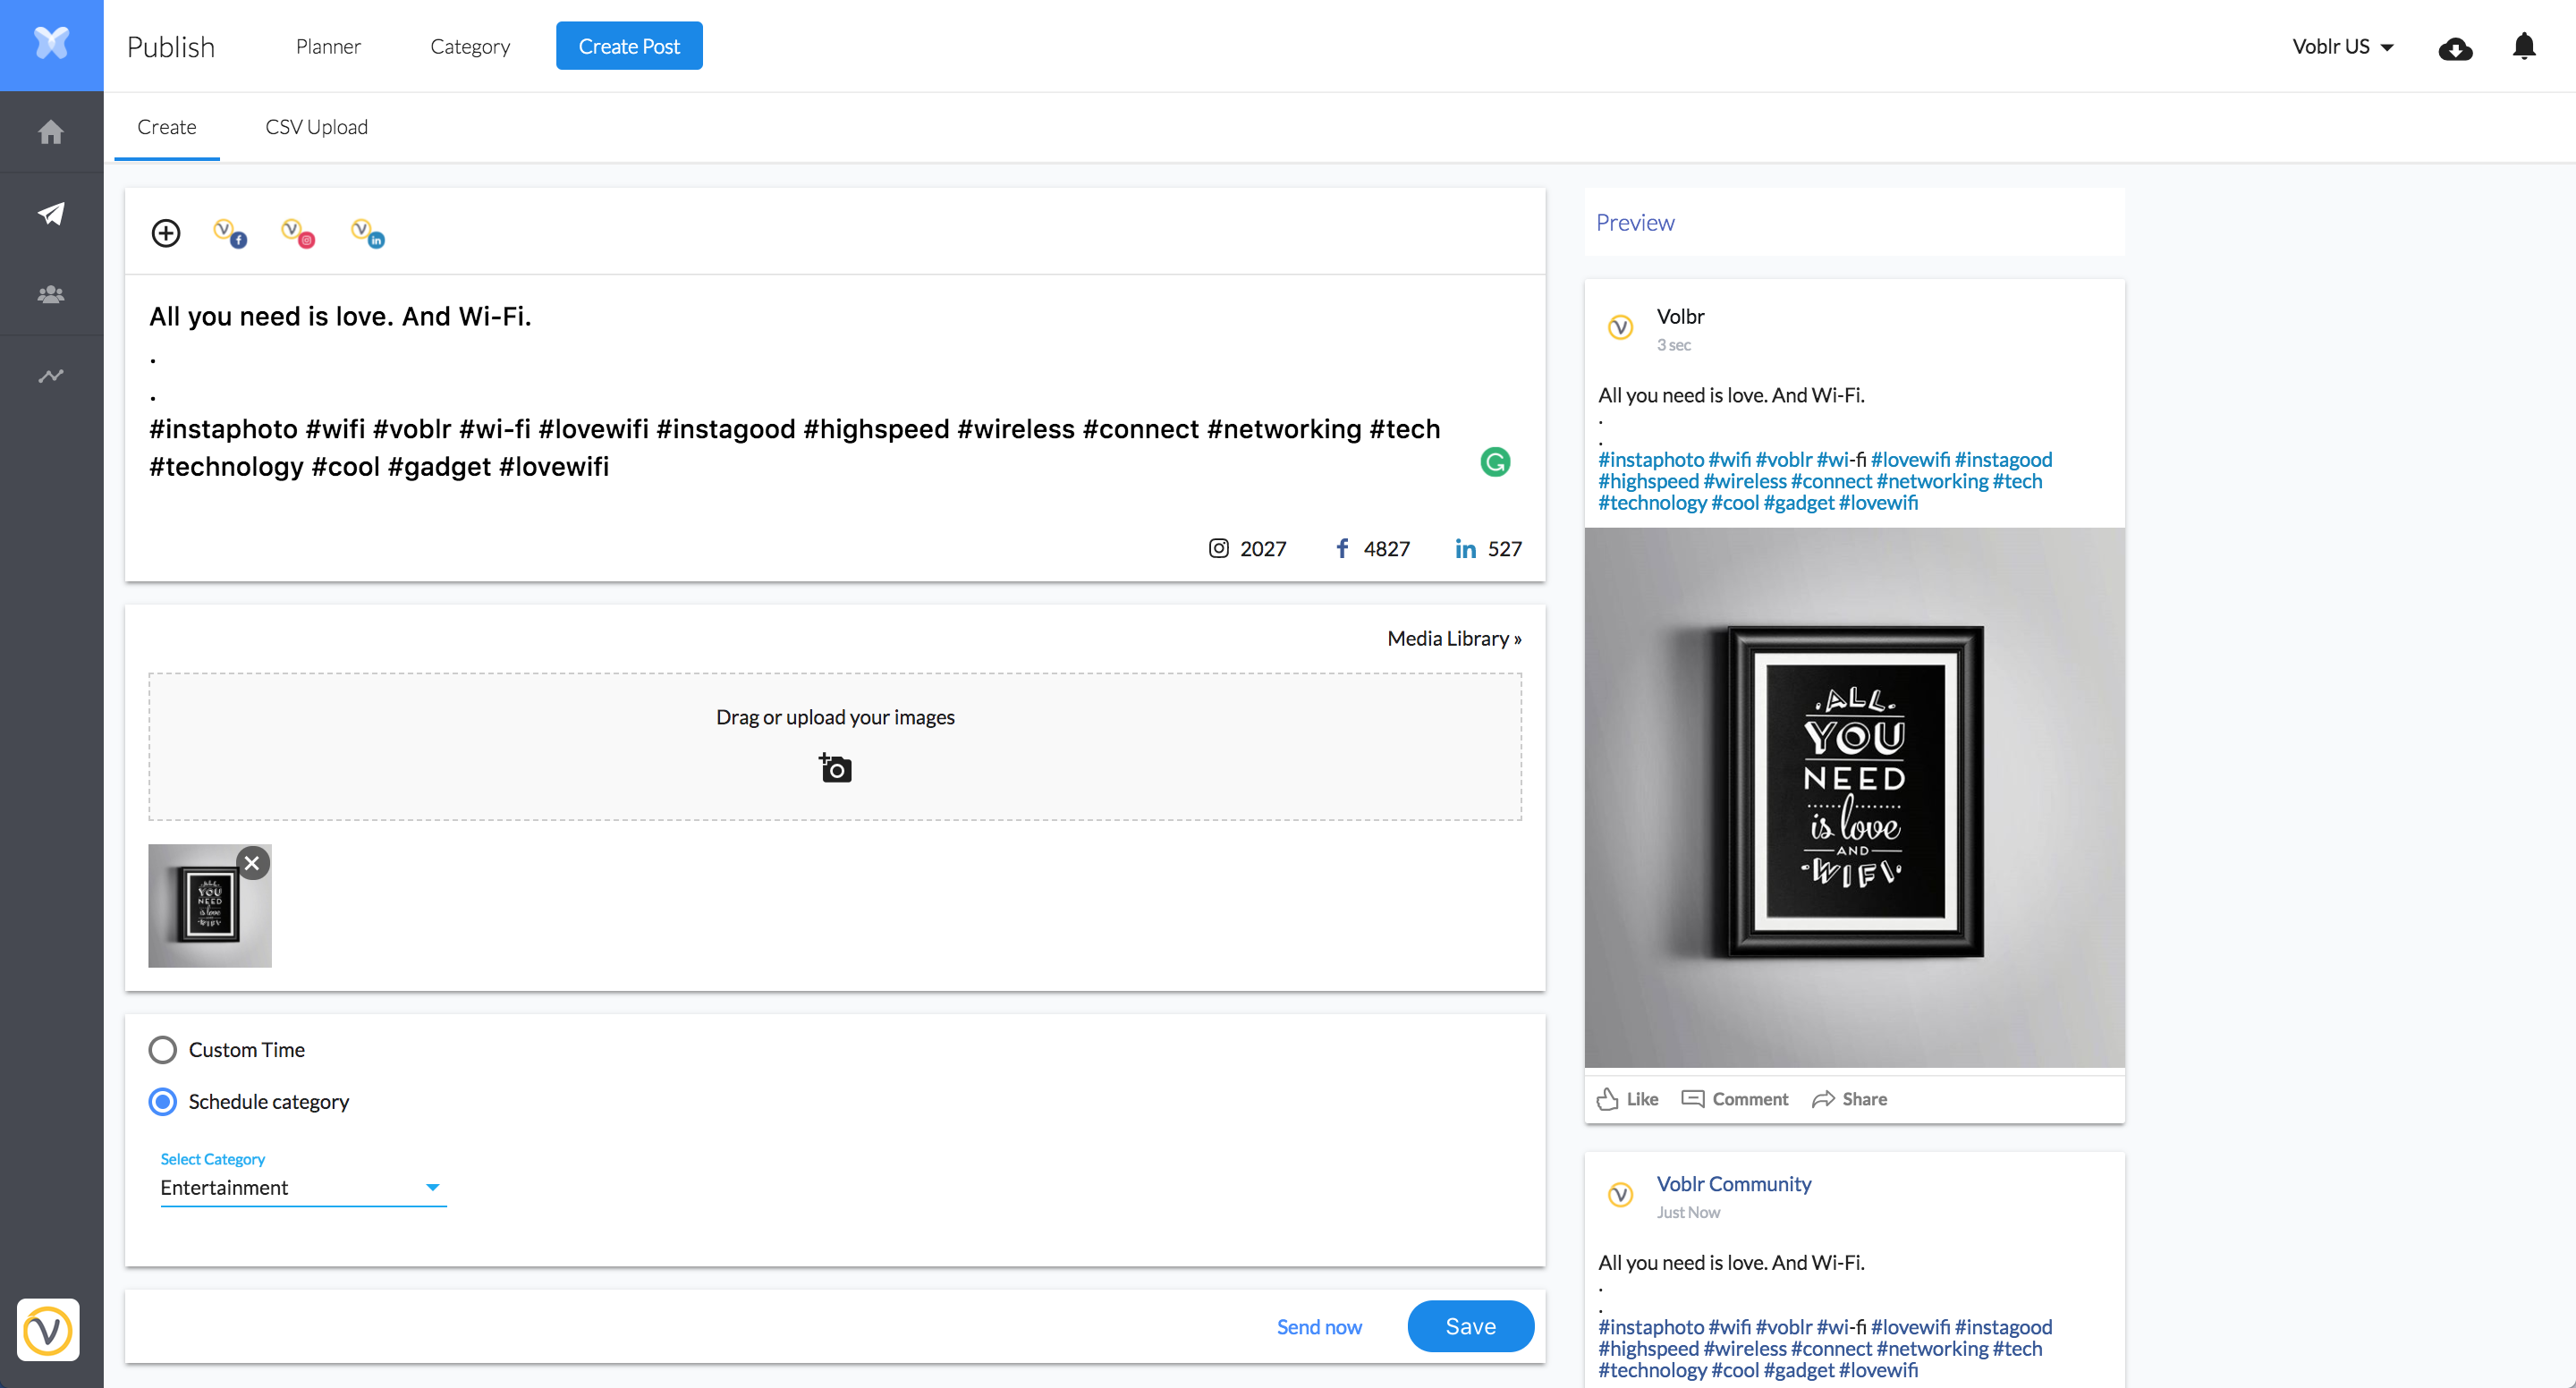The image size is (2576, 1388).
Task: Open the people group sidebar icon
Action: click(x=51, y=294)
